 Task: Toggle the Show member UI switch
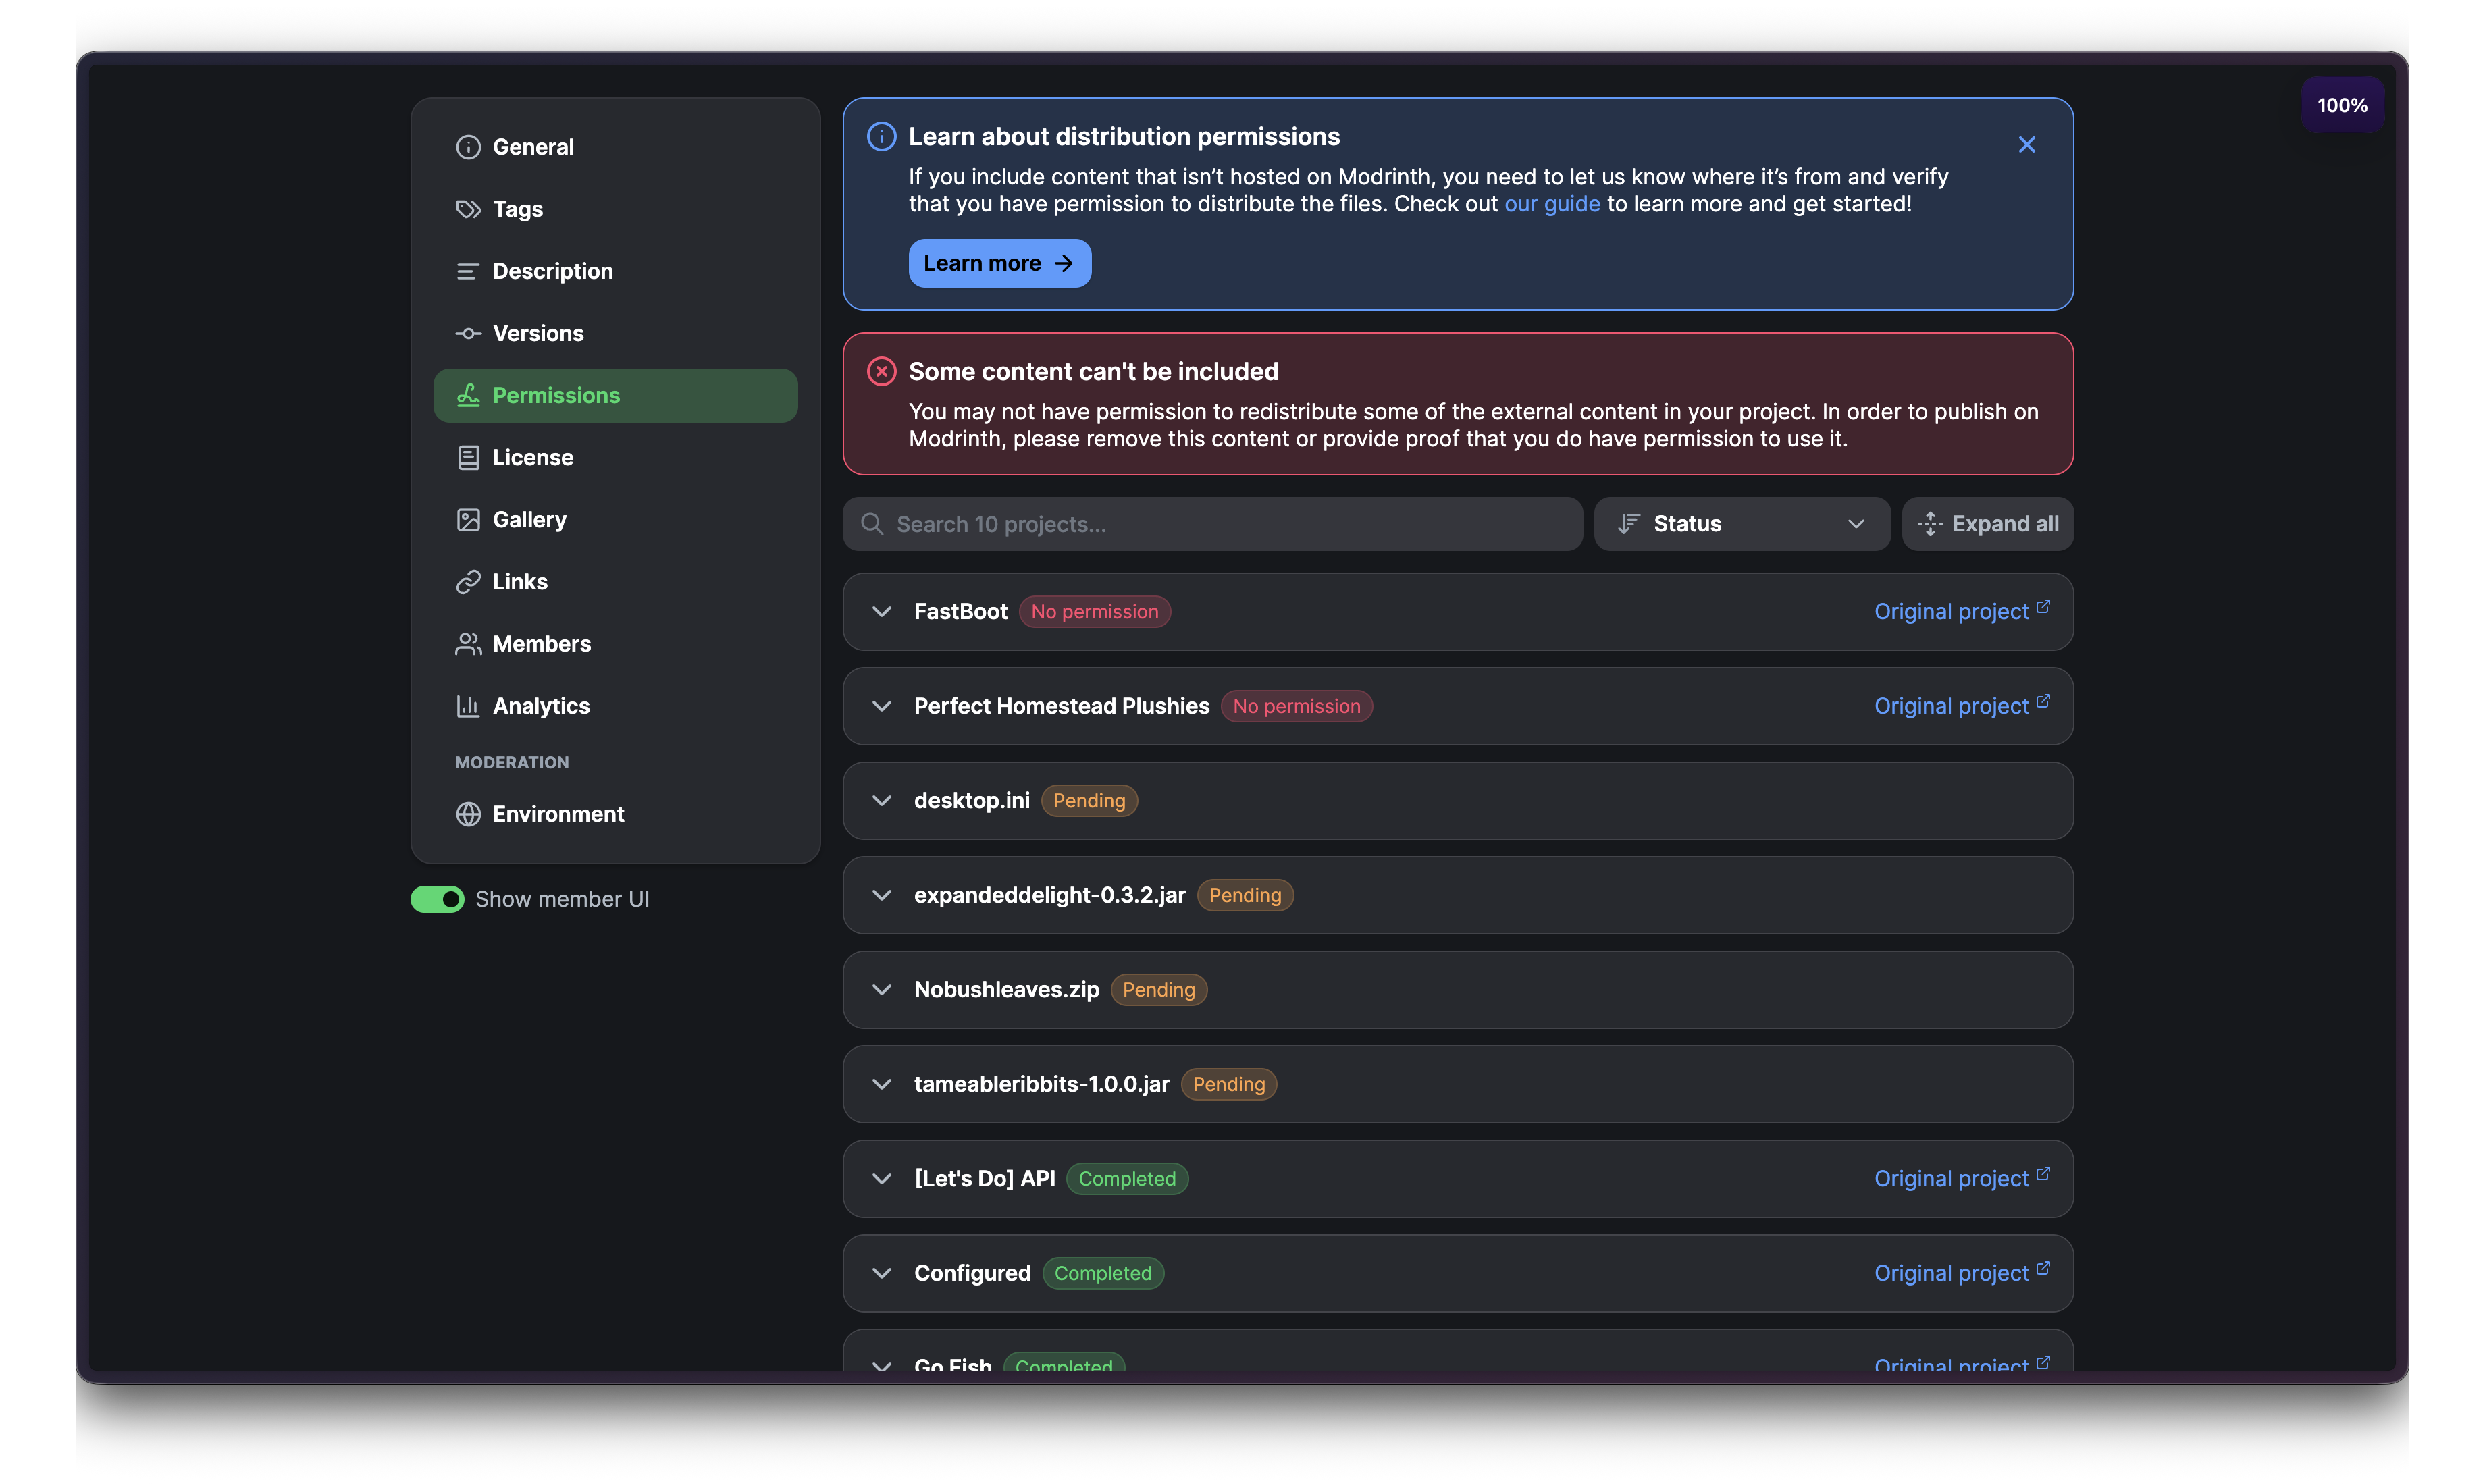[437, 899]
